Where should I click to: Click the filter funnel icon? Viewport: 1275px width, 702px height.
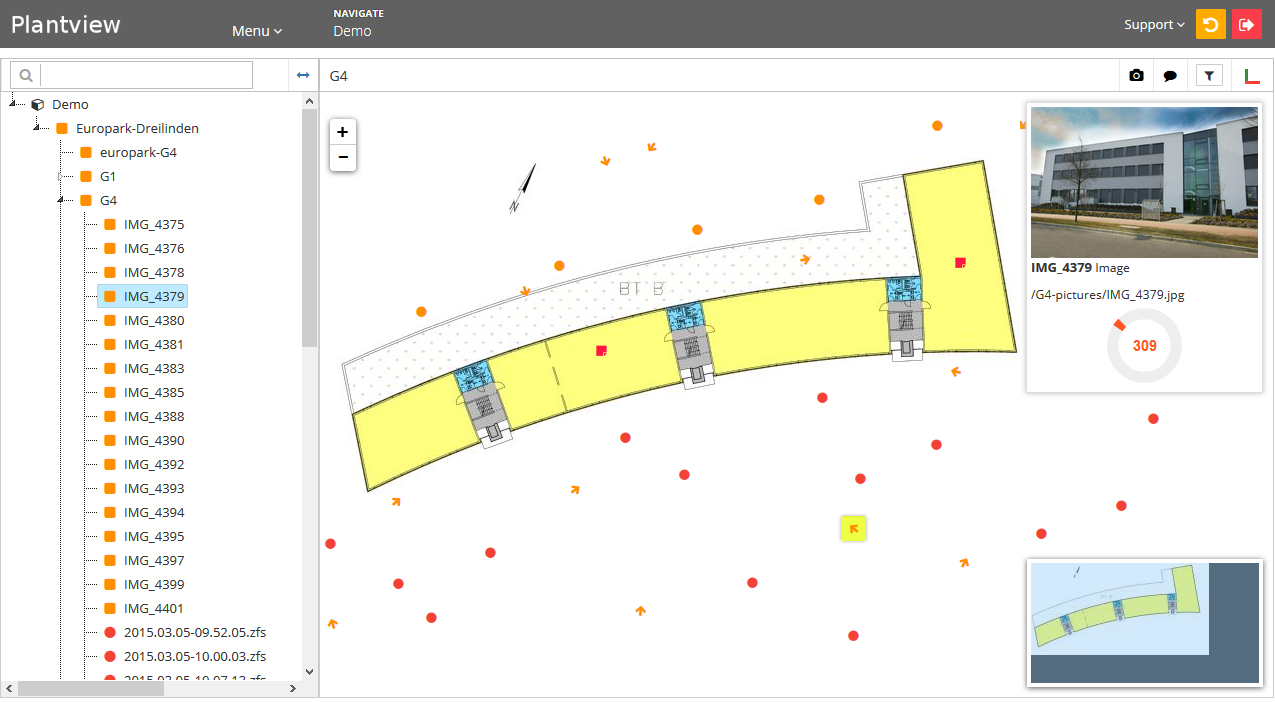pyautogui.click(x=1209, y=76)
